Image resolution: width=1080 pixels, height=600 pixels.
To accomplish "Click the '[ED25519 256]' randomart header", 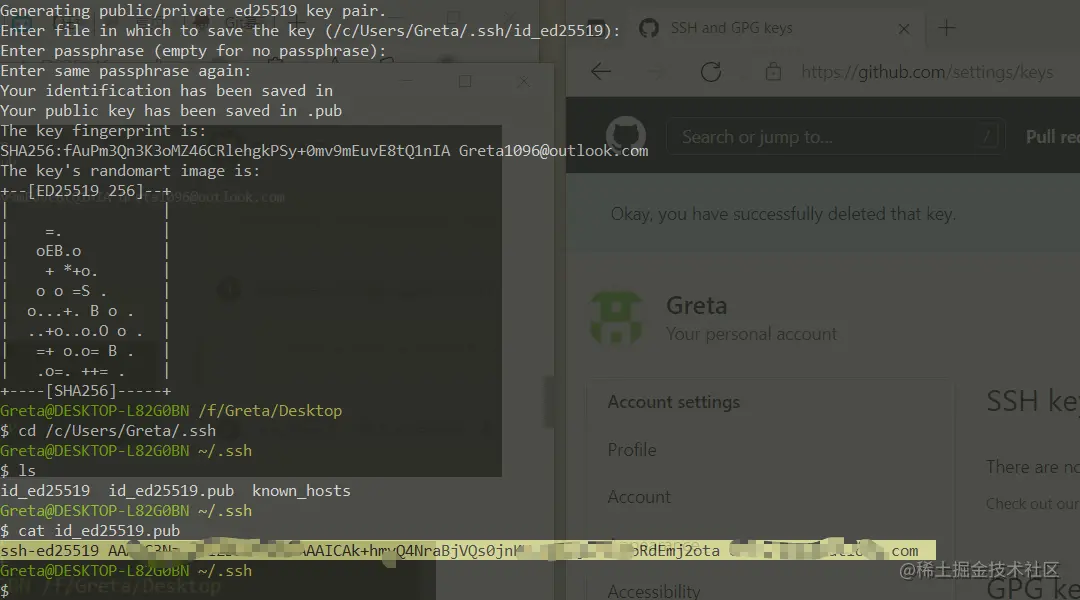I will coord(85,191).
